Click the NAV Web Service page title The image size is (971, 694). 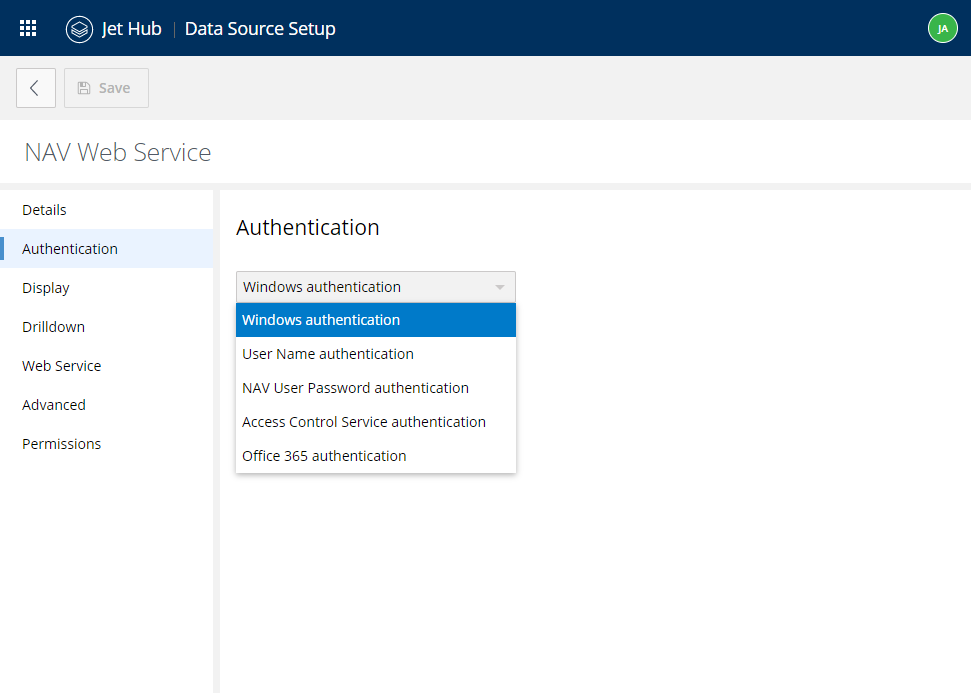[118, 152]
